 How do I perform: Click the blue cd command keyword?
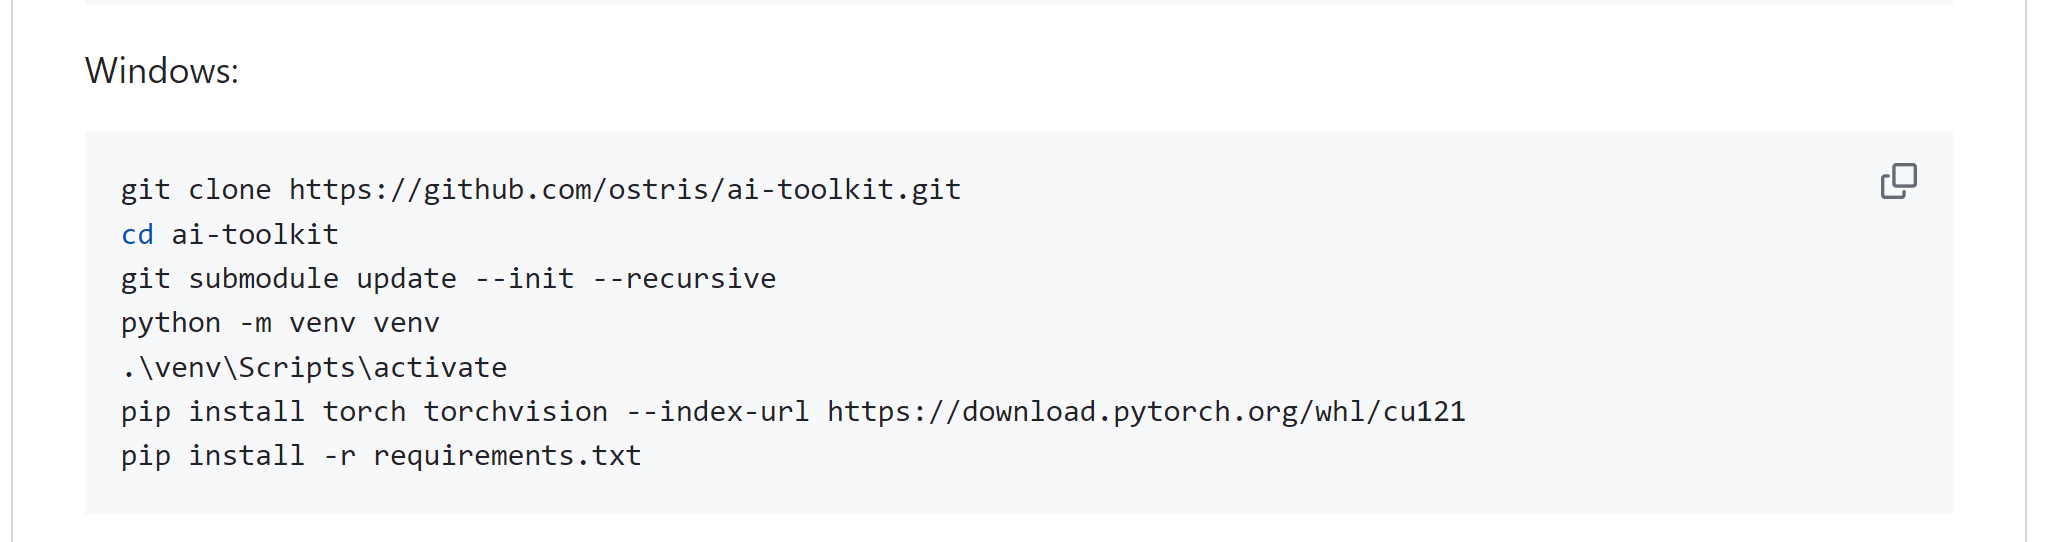click(x=137, y=235)
